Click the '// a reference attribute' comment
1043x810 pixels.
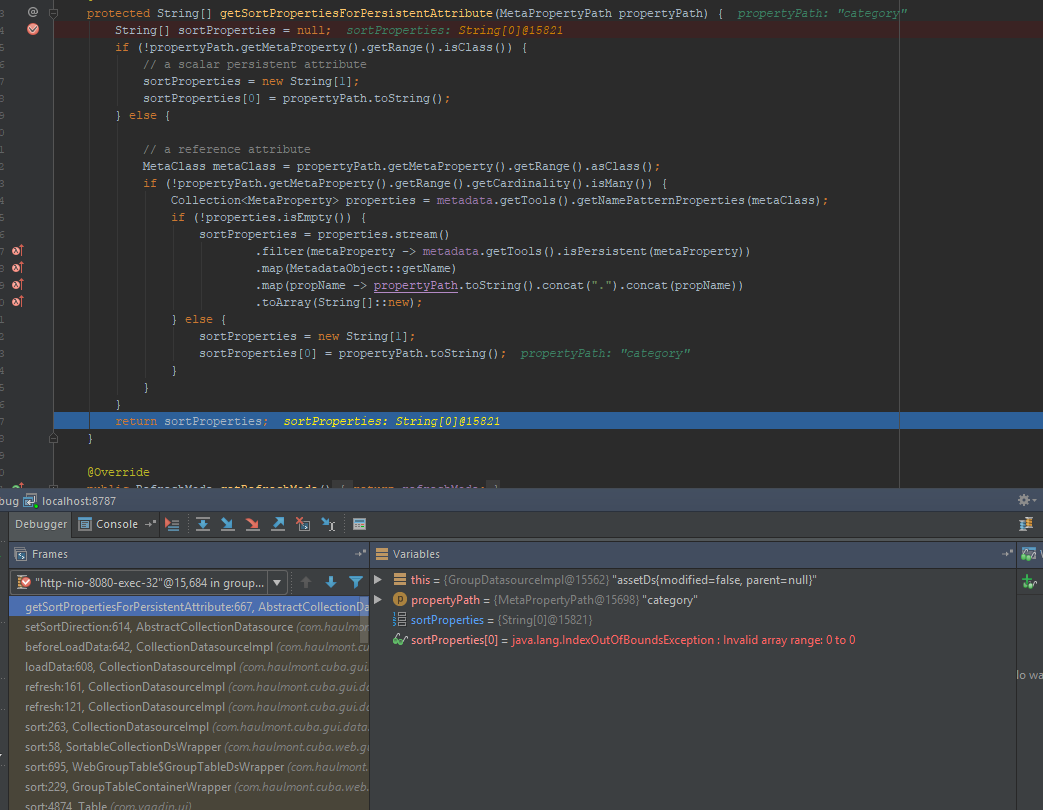(x=227, y=149)
